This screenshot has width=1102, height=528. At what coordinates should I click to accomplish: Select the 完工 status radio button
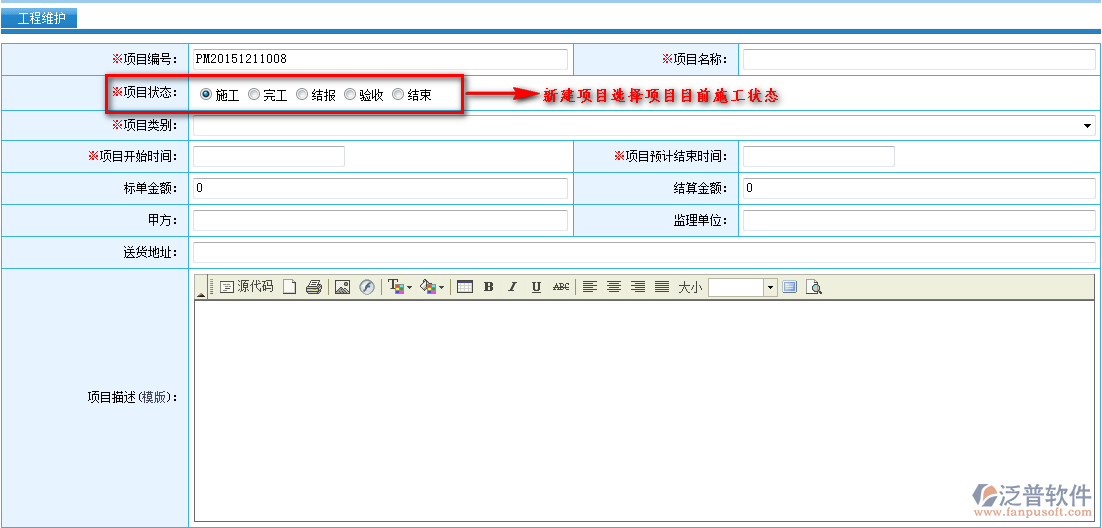click(254, 94)
